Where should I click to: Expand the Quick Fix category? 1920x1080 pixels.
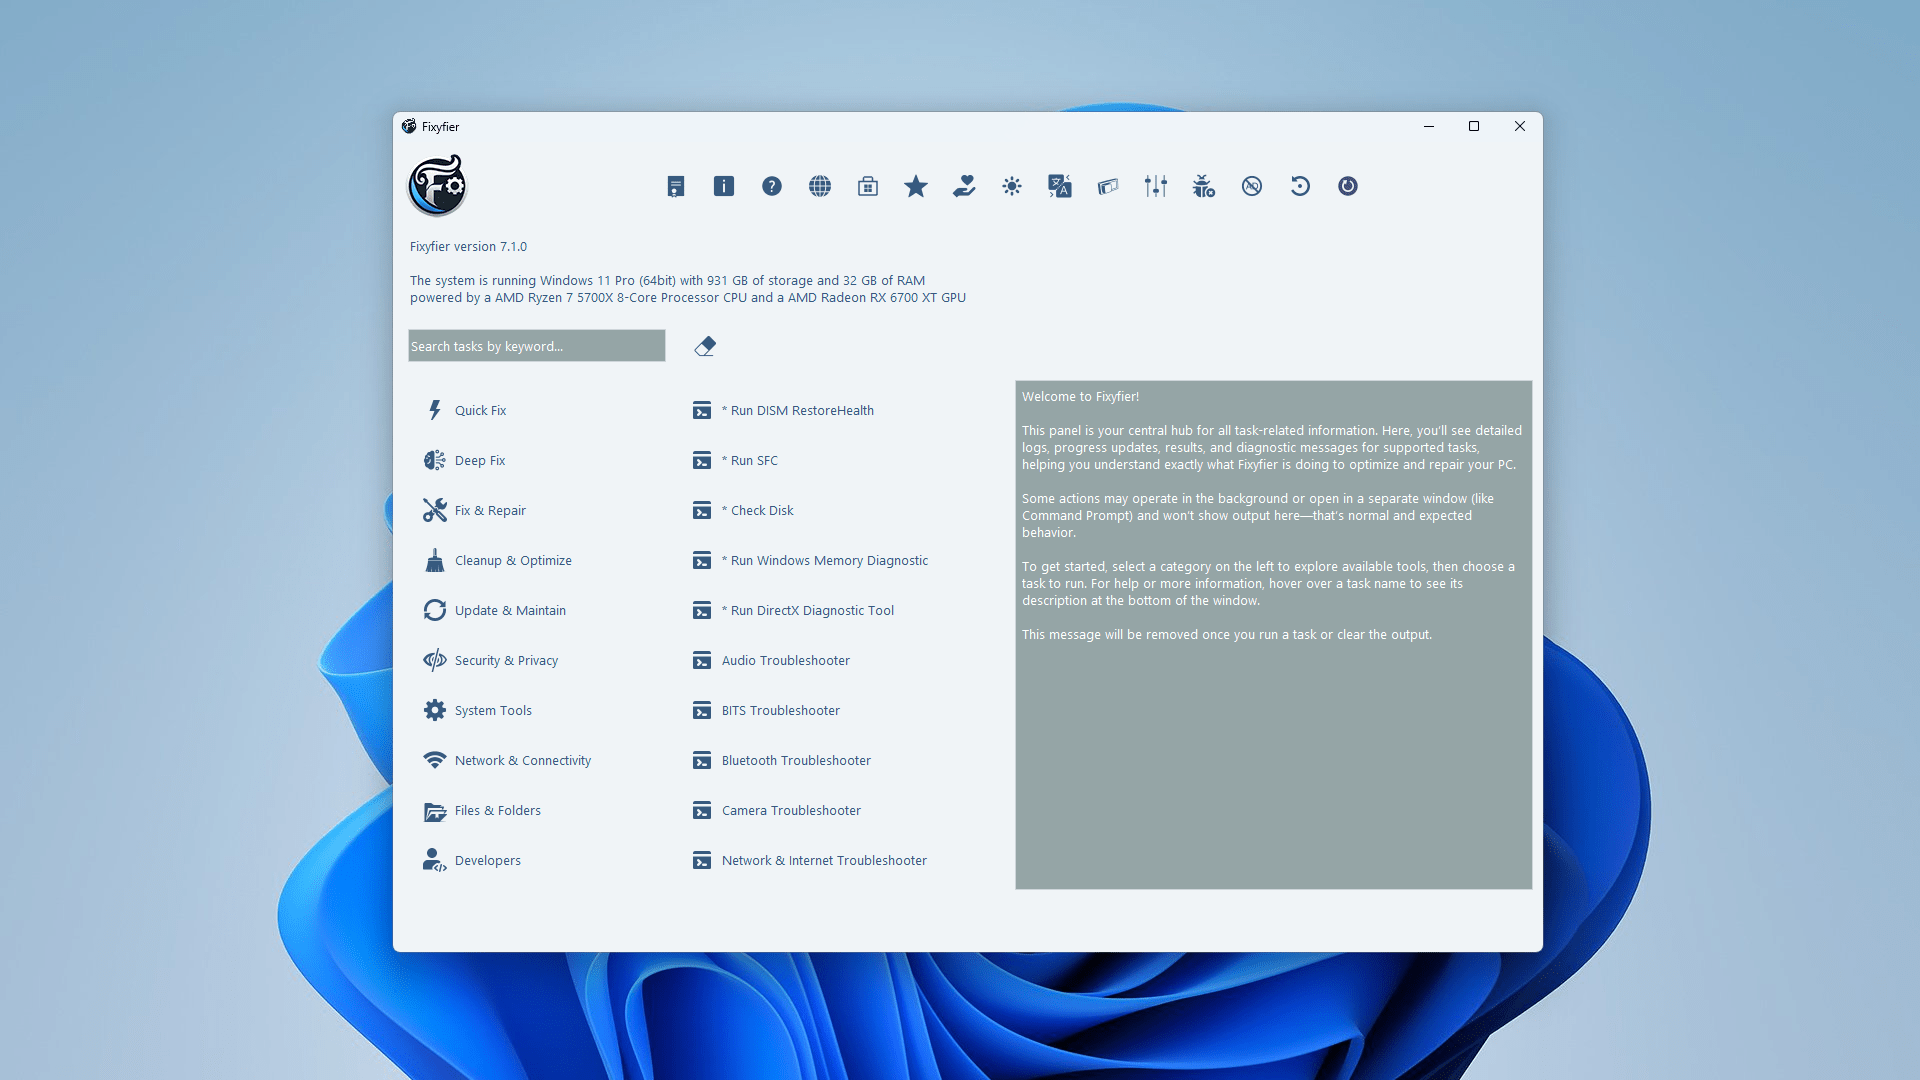pyautogui.click(x=481, y=410)
